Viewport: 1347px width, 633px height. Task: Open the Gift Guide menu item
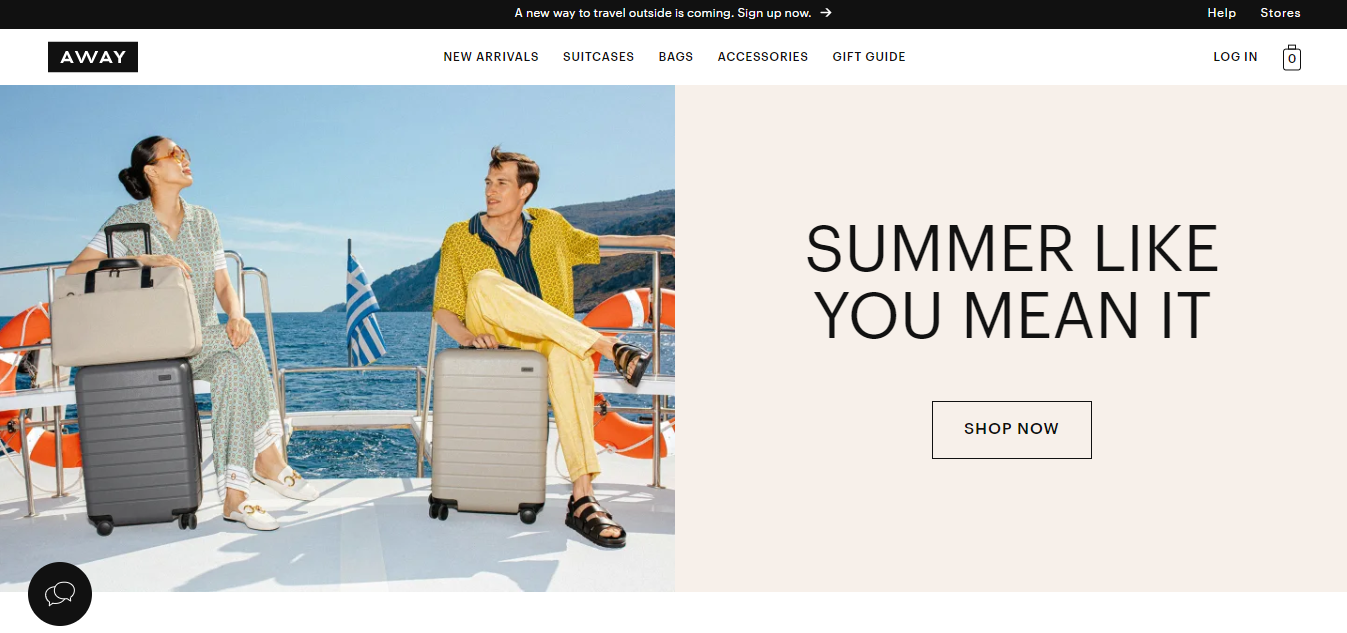869,57
